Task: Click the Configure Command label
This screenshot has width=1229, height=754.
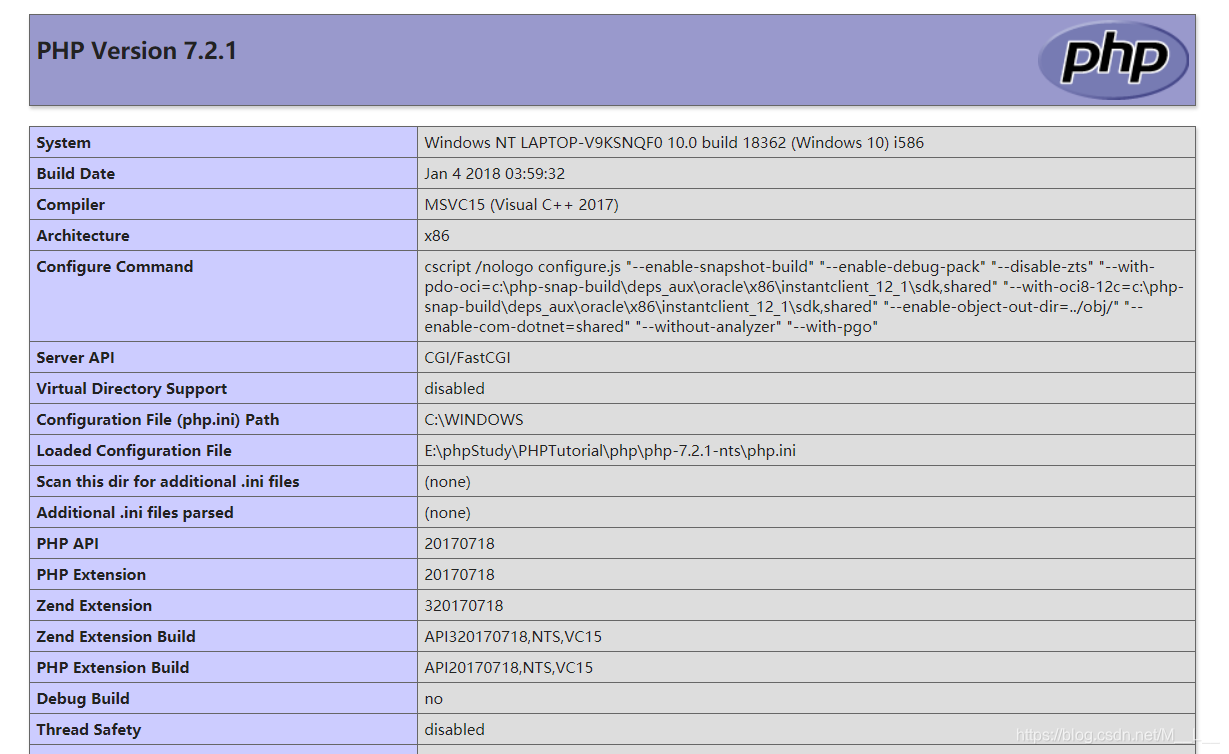Action: coord(115,267)
